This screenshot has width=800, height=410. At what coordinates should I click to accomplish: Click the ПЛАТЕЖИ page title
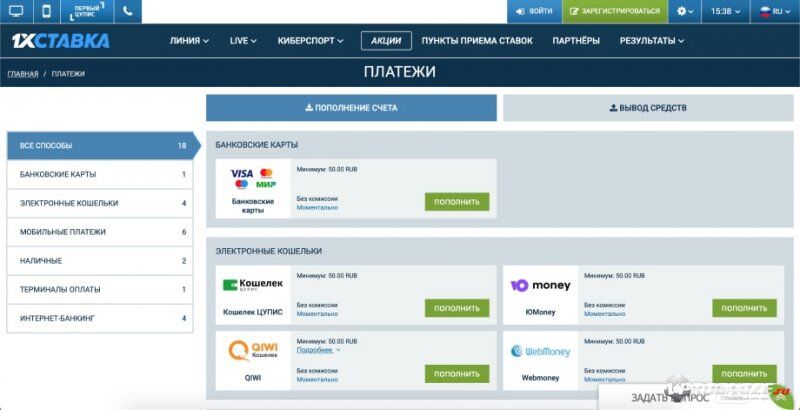point(399,72)
